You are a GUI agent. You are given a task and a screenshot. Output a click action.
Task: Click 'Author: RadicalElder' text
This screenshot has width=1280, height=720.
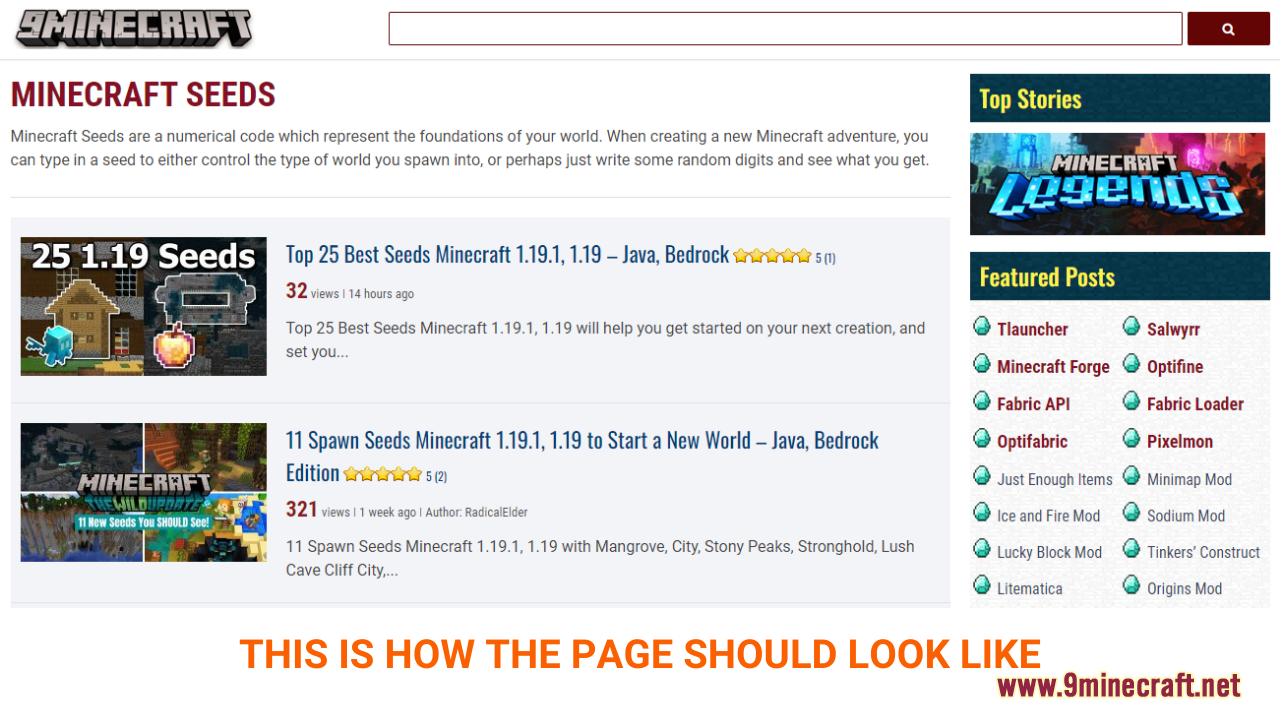click(x=476, y=512)
